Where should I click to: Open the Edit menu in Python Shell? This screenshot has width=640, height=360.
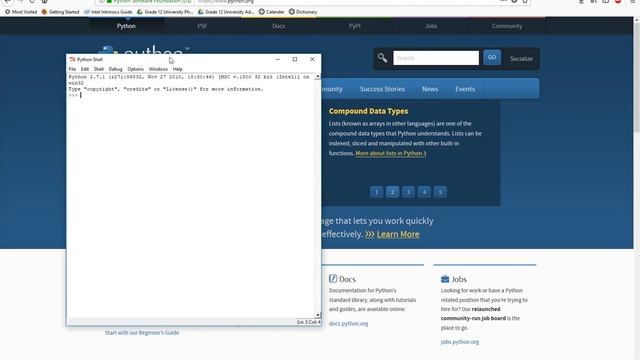pos(85,69)
